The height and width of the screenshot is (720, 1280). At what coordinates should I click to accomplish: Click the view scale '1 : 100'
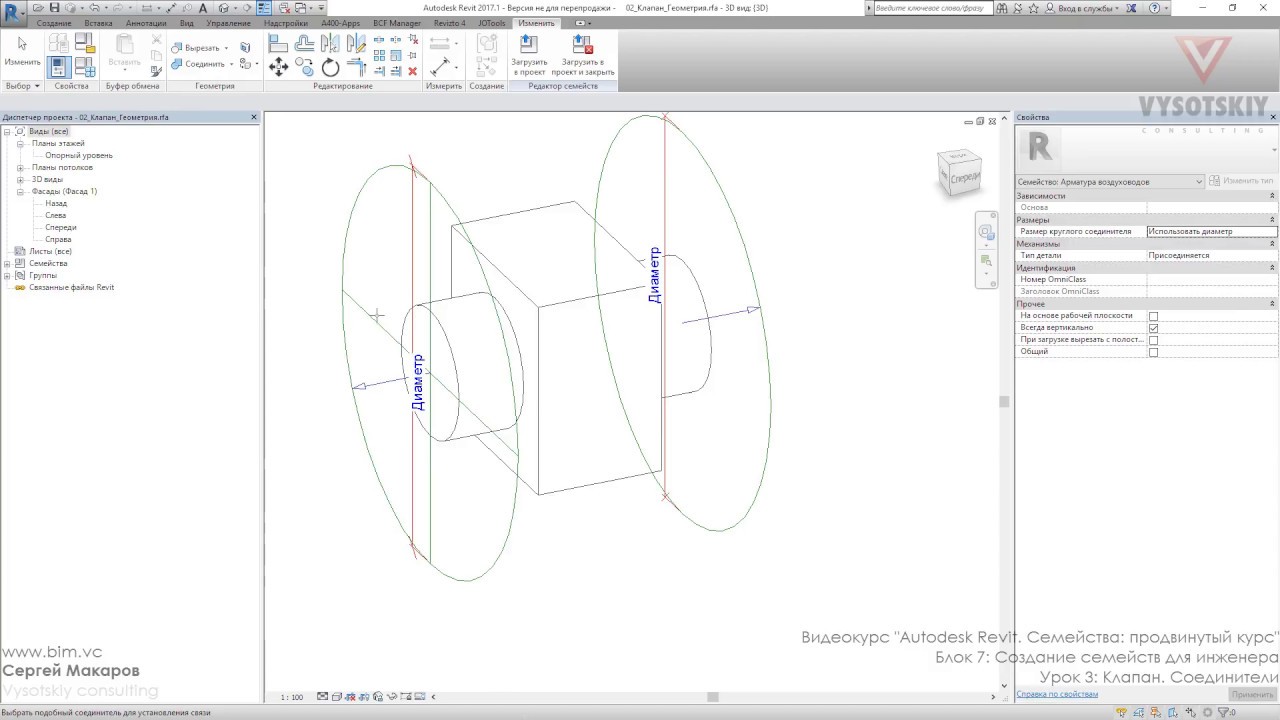(292, 697)
